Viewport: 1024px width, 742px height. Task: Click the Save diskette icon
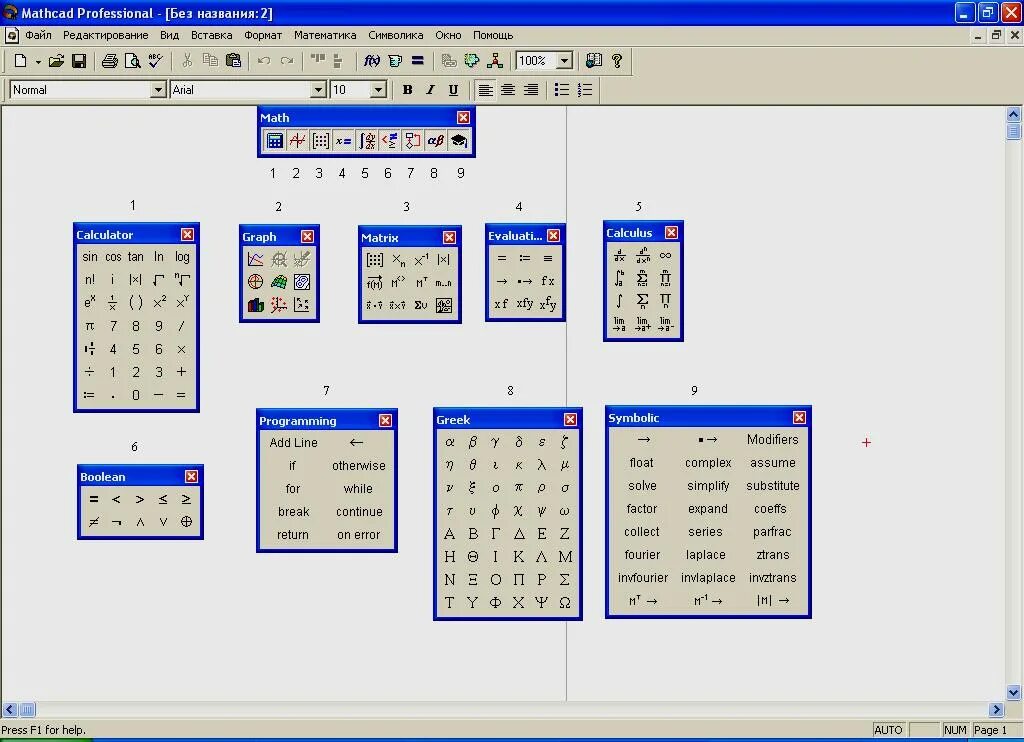pyautogui.click(x=79, y=61)
